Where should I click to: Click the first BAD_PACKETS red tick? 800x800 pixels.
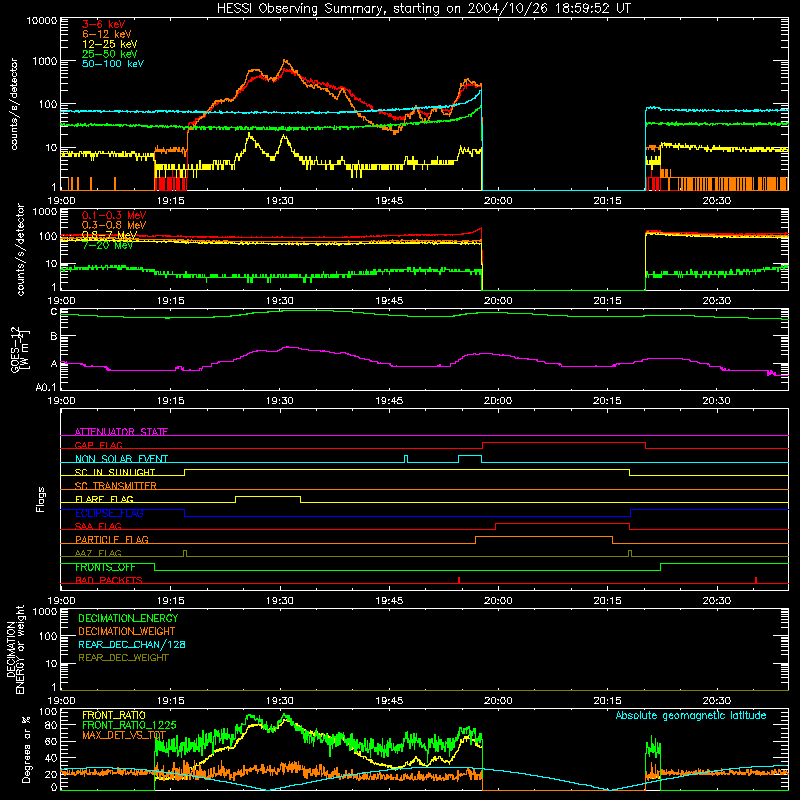pyautogui.click(x=459, y=580)
